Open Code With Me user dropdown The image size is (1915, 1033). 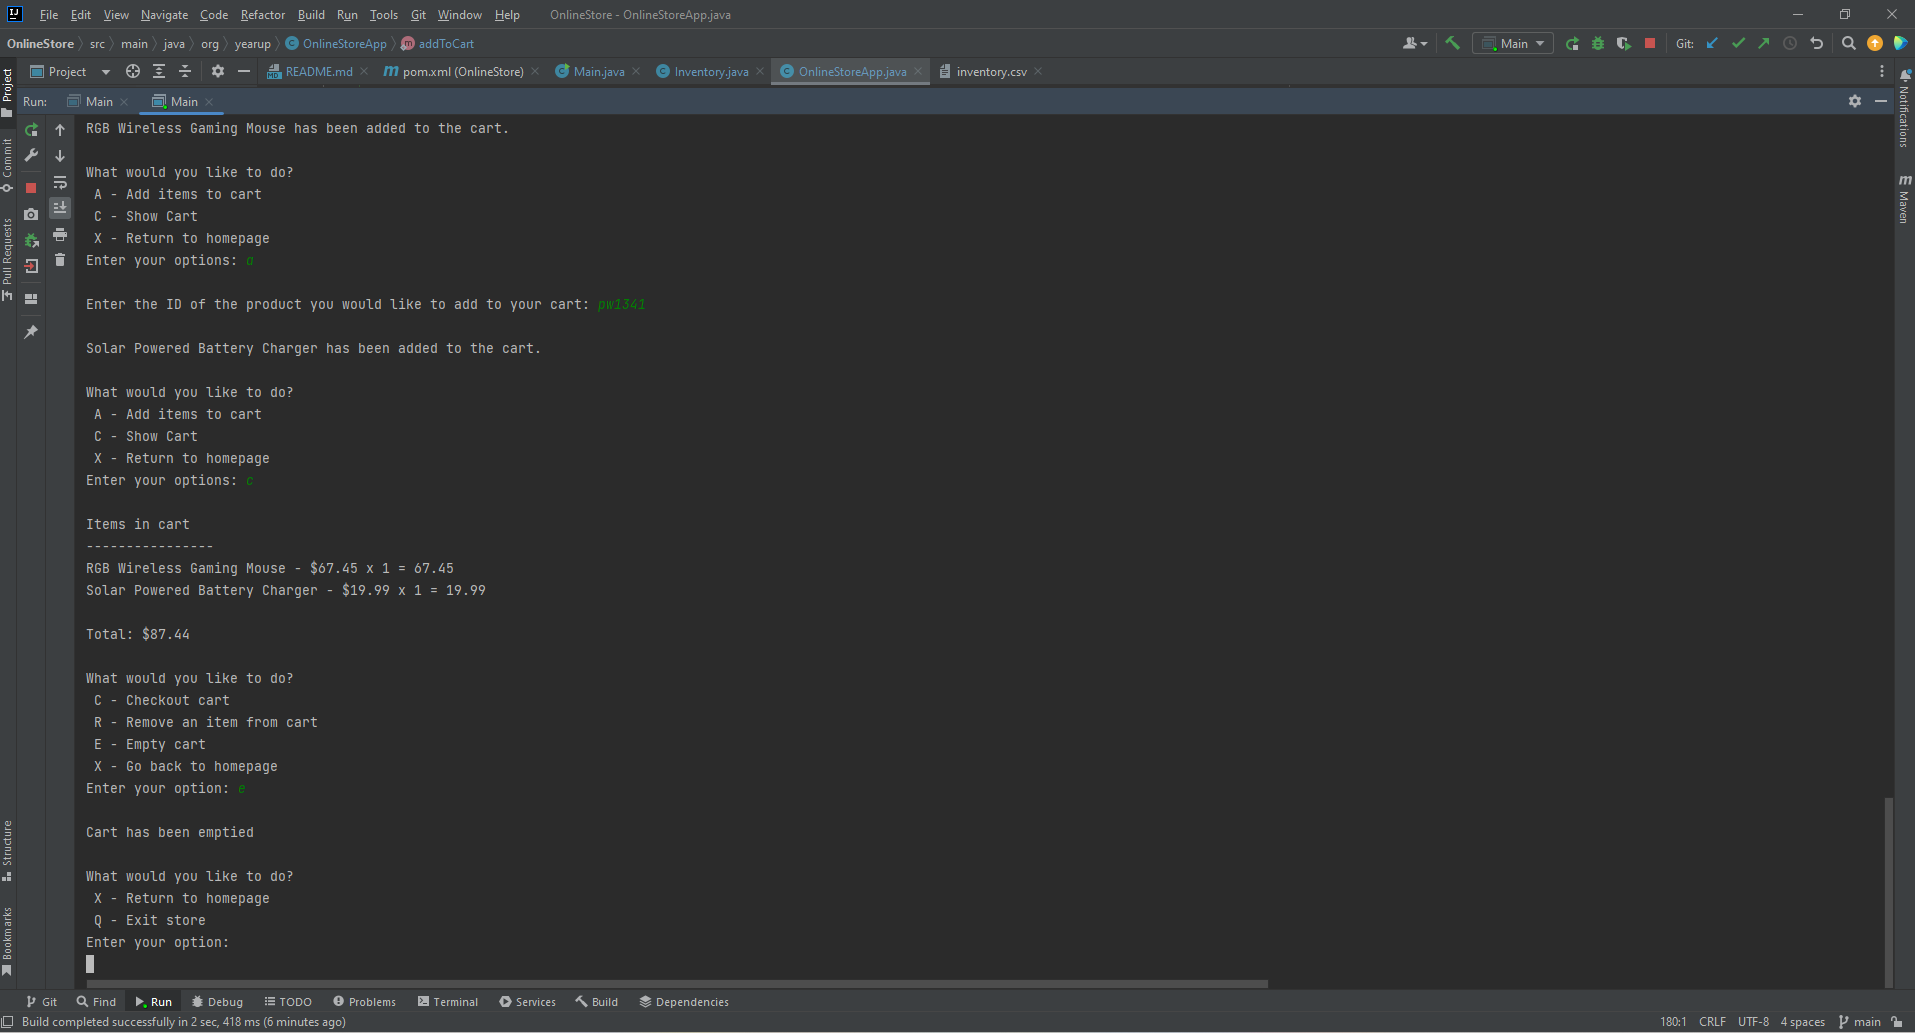click(x=1414, y=43)
